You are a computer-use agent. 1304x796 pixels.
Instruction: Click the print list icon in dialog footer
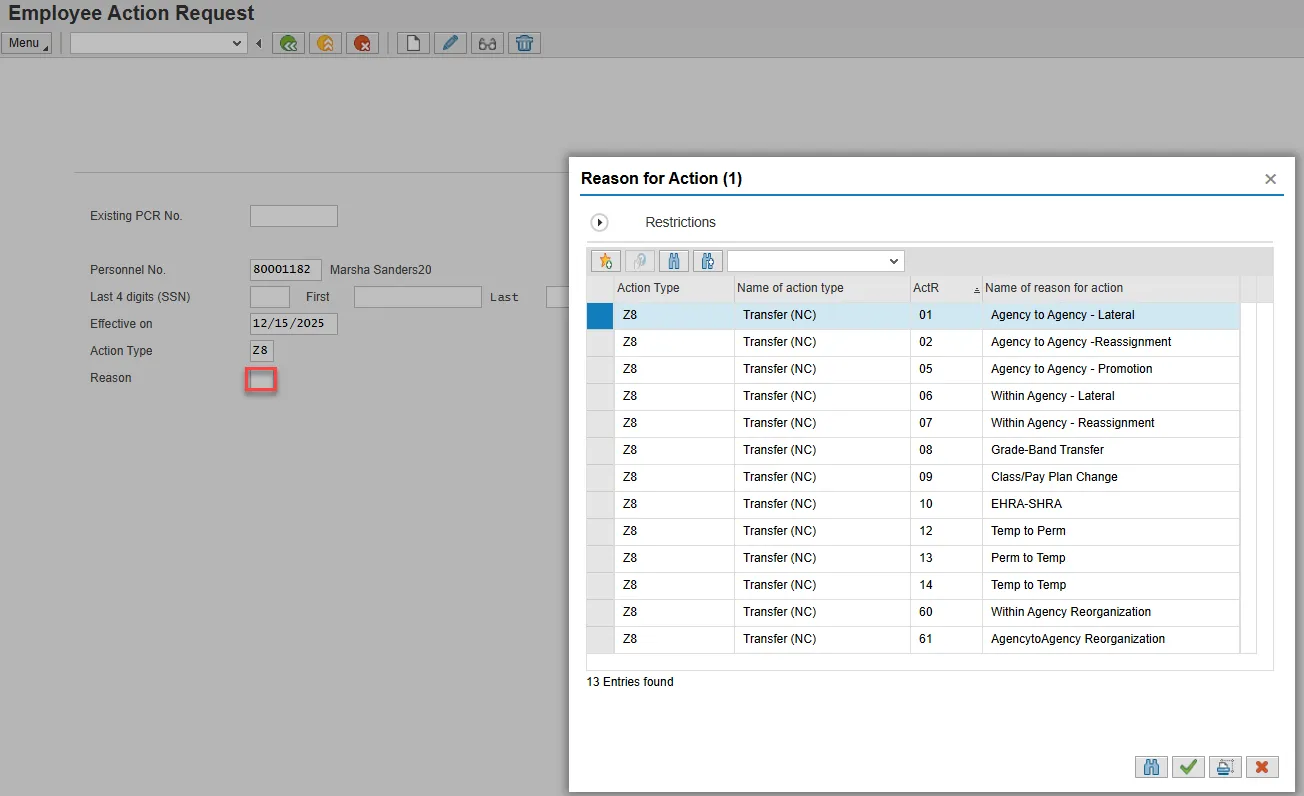(1224, 767)
